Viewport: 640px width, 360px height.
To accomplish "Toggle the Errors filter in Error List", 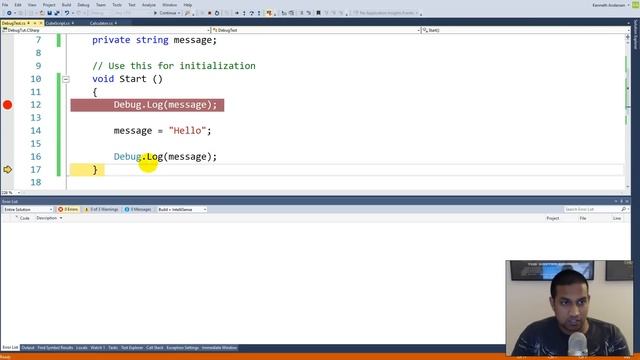I will pos(68,209).
